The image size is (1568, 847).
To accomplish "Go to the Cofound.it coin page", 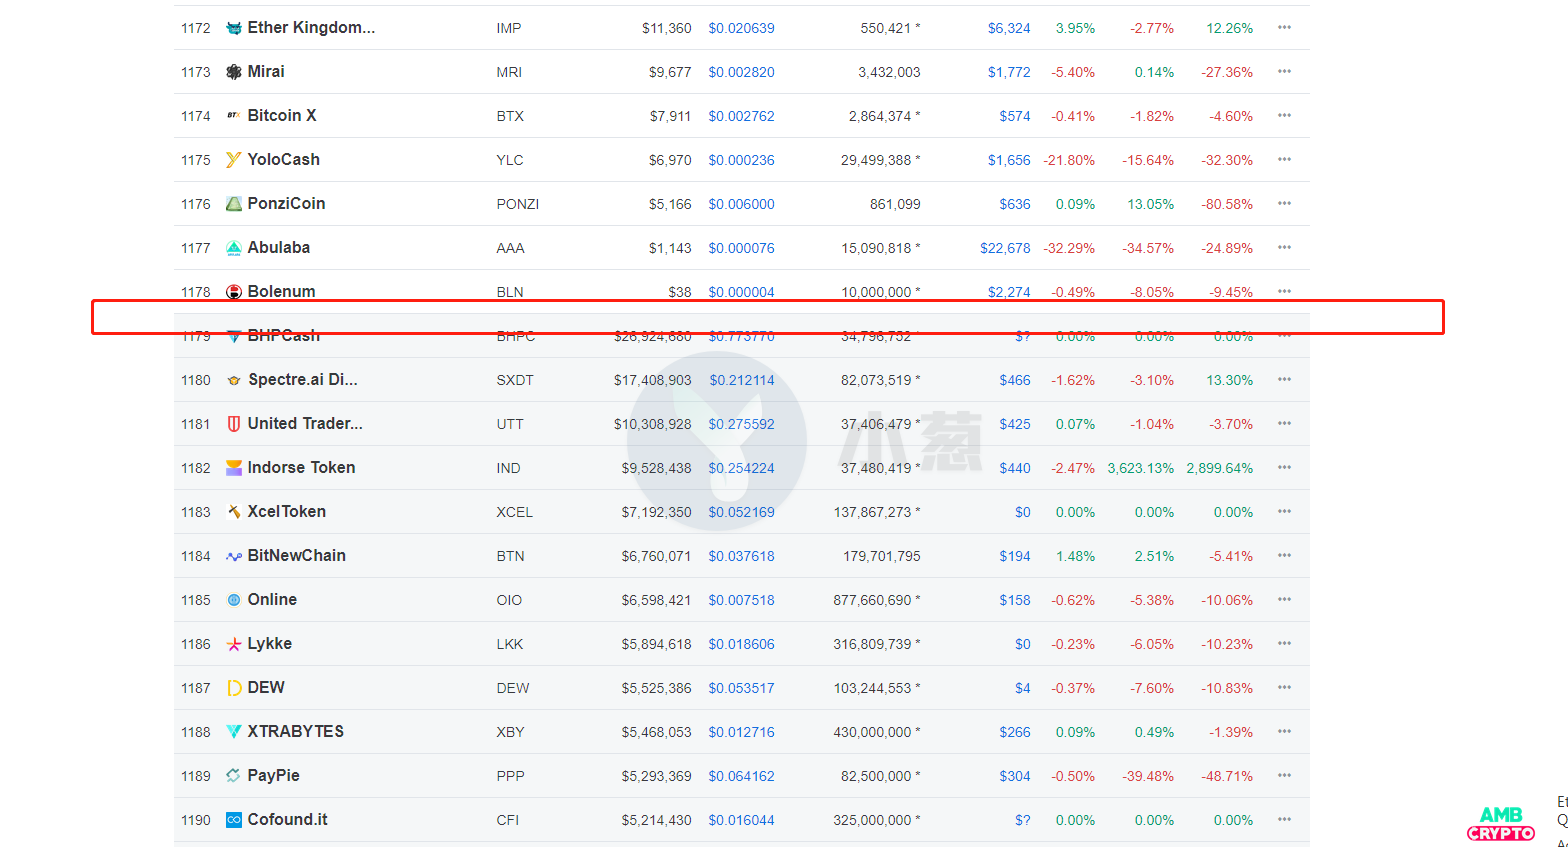I will (288, 820).
